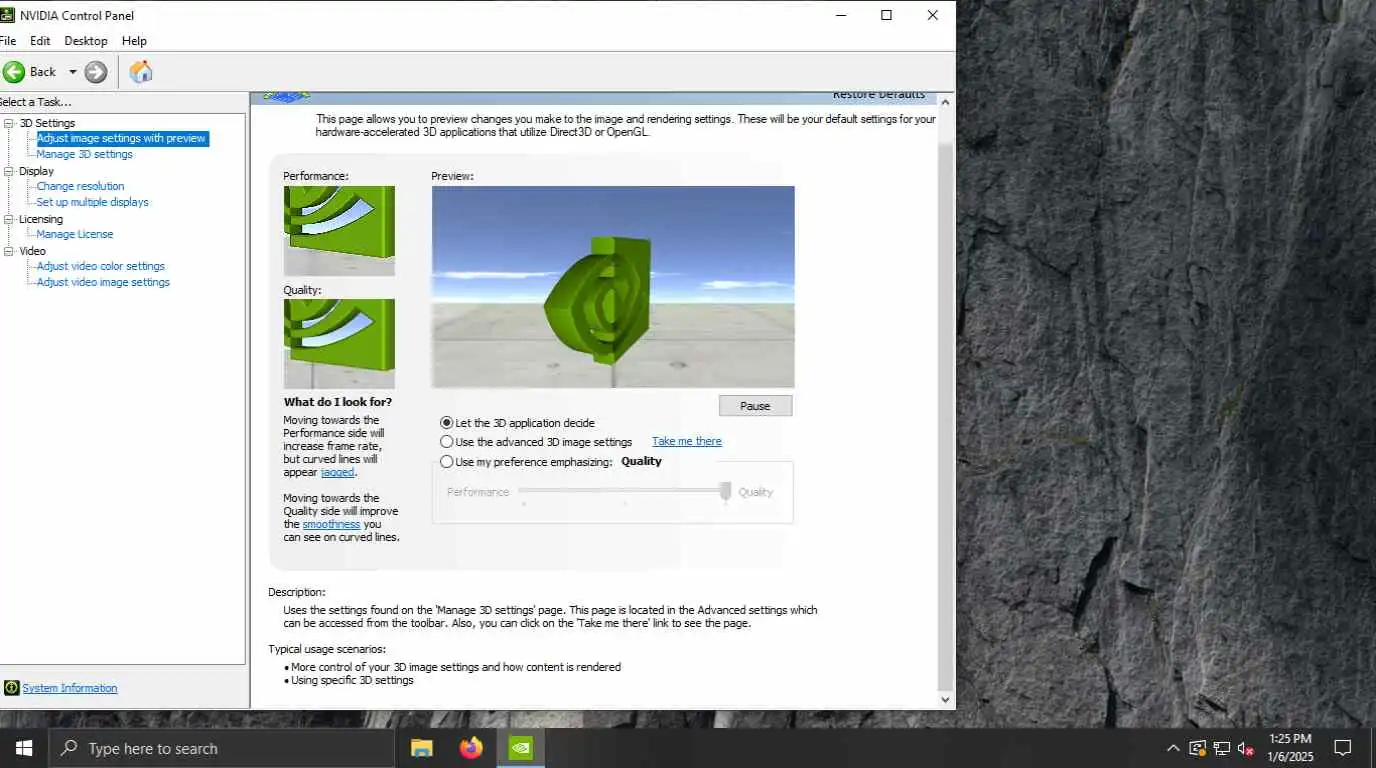Open Adjust video image settings

pyautogui.click(x=104, y=282)
